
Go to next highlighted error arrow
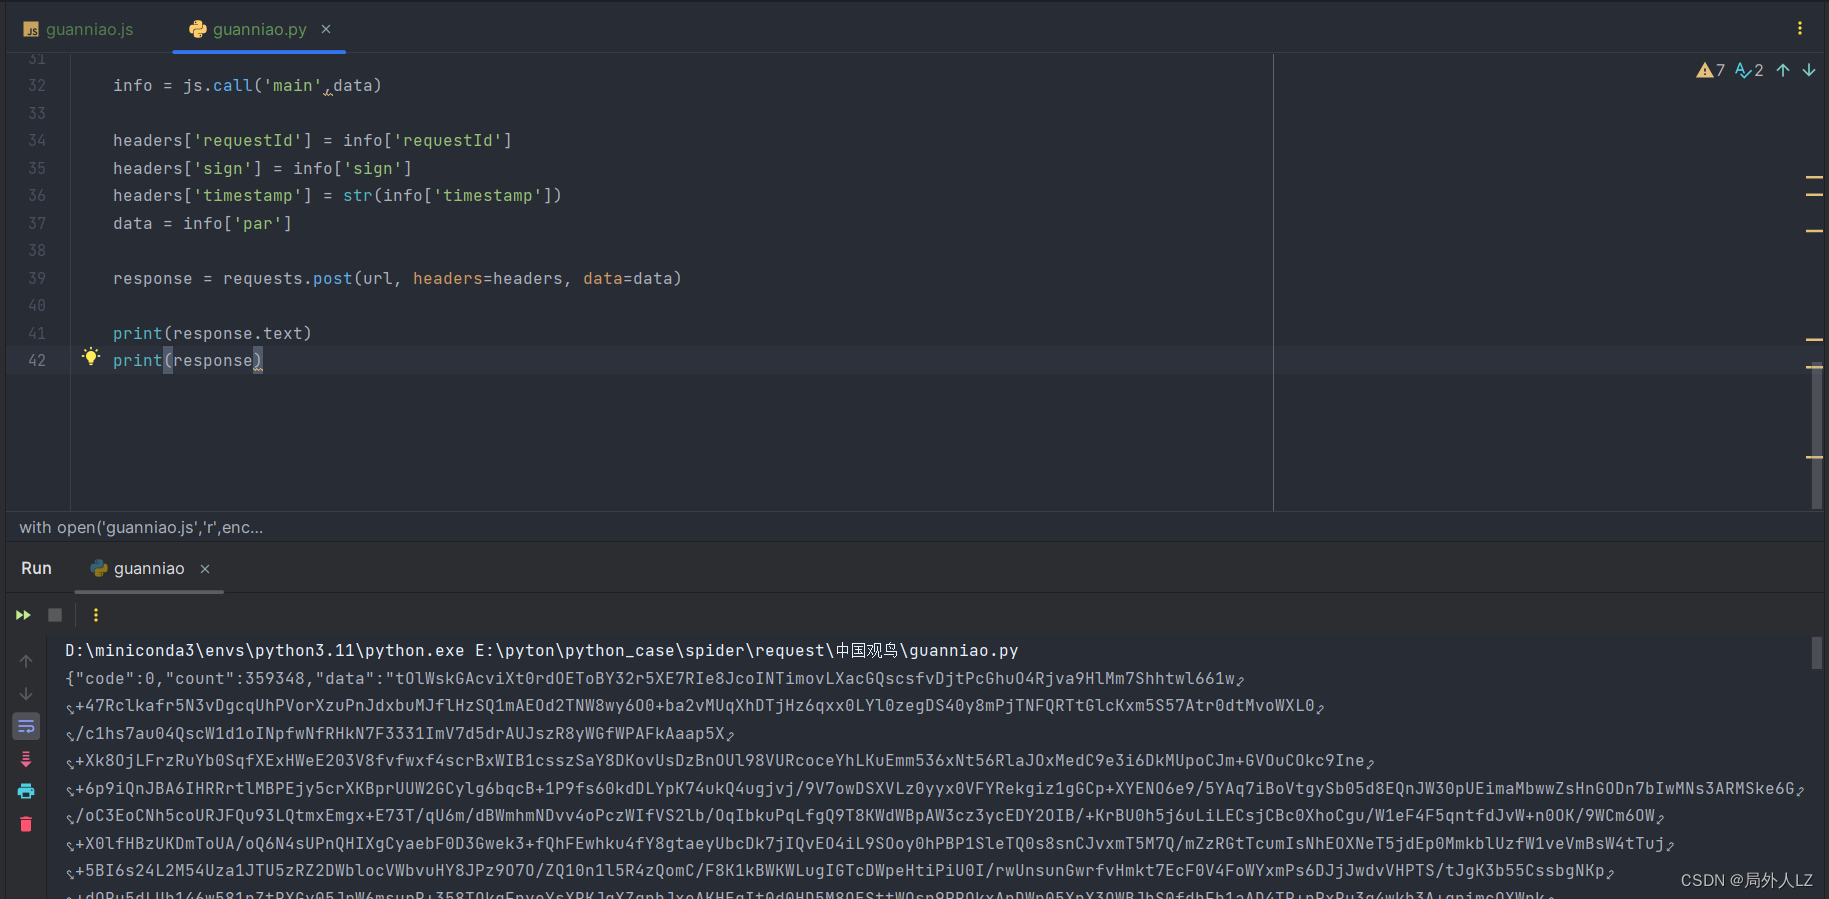(x=1809, y=70)
